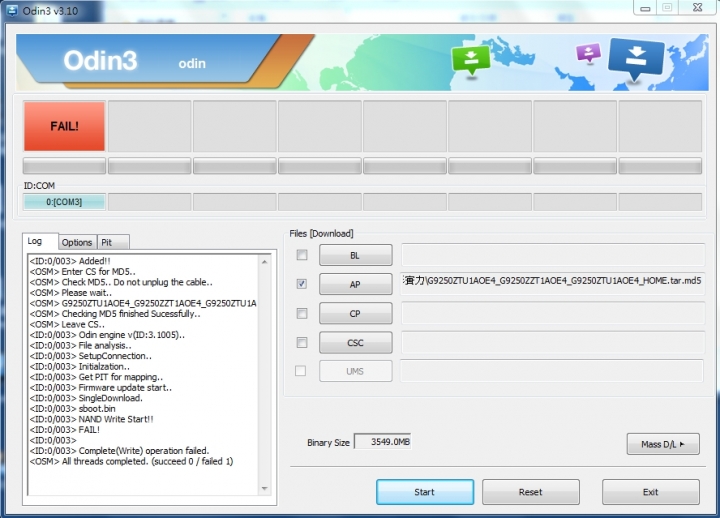
Task: Click the purple download bubble icon in banner
Action: coord(588,53)
